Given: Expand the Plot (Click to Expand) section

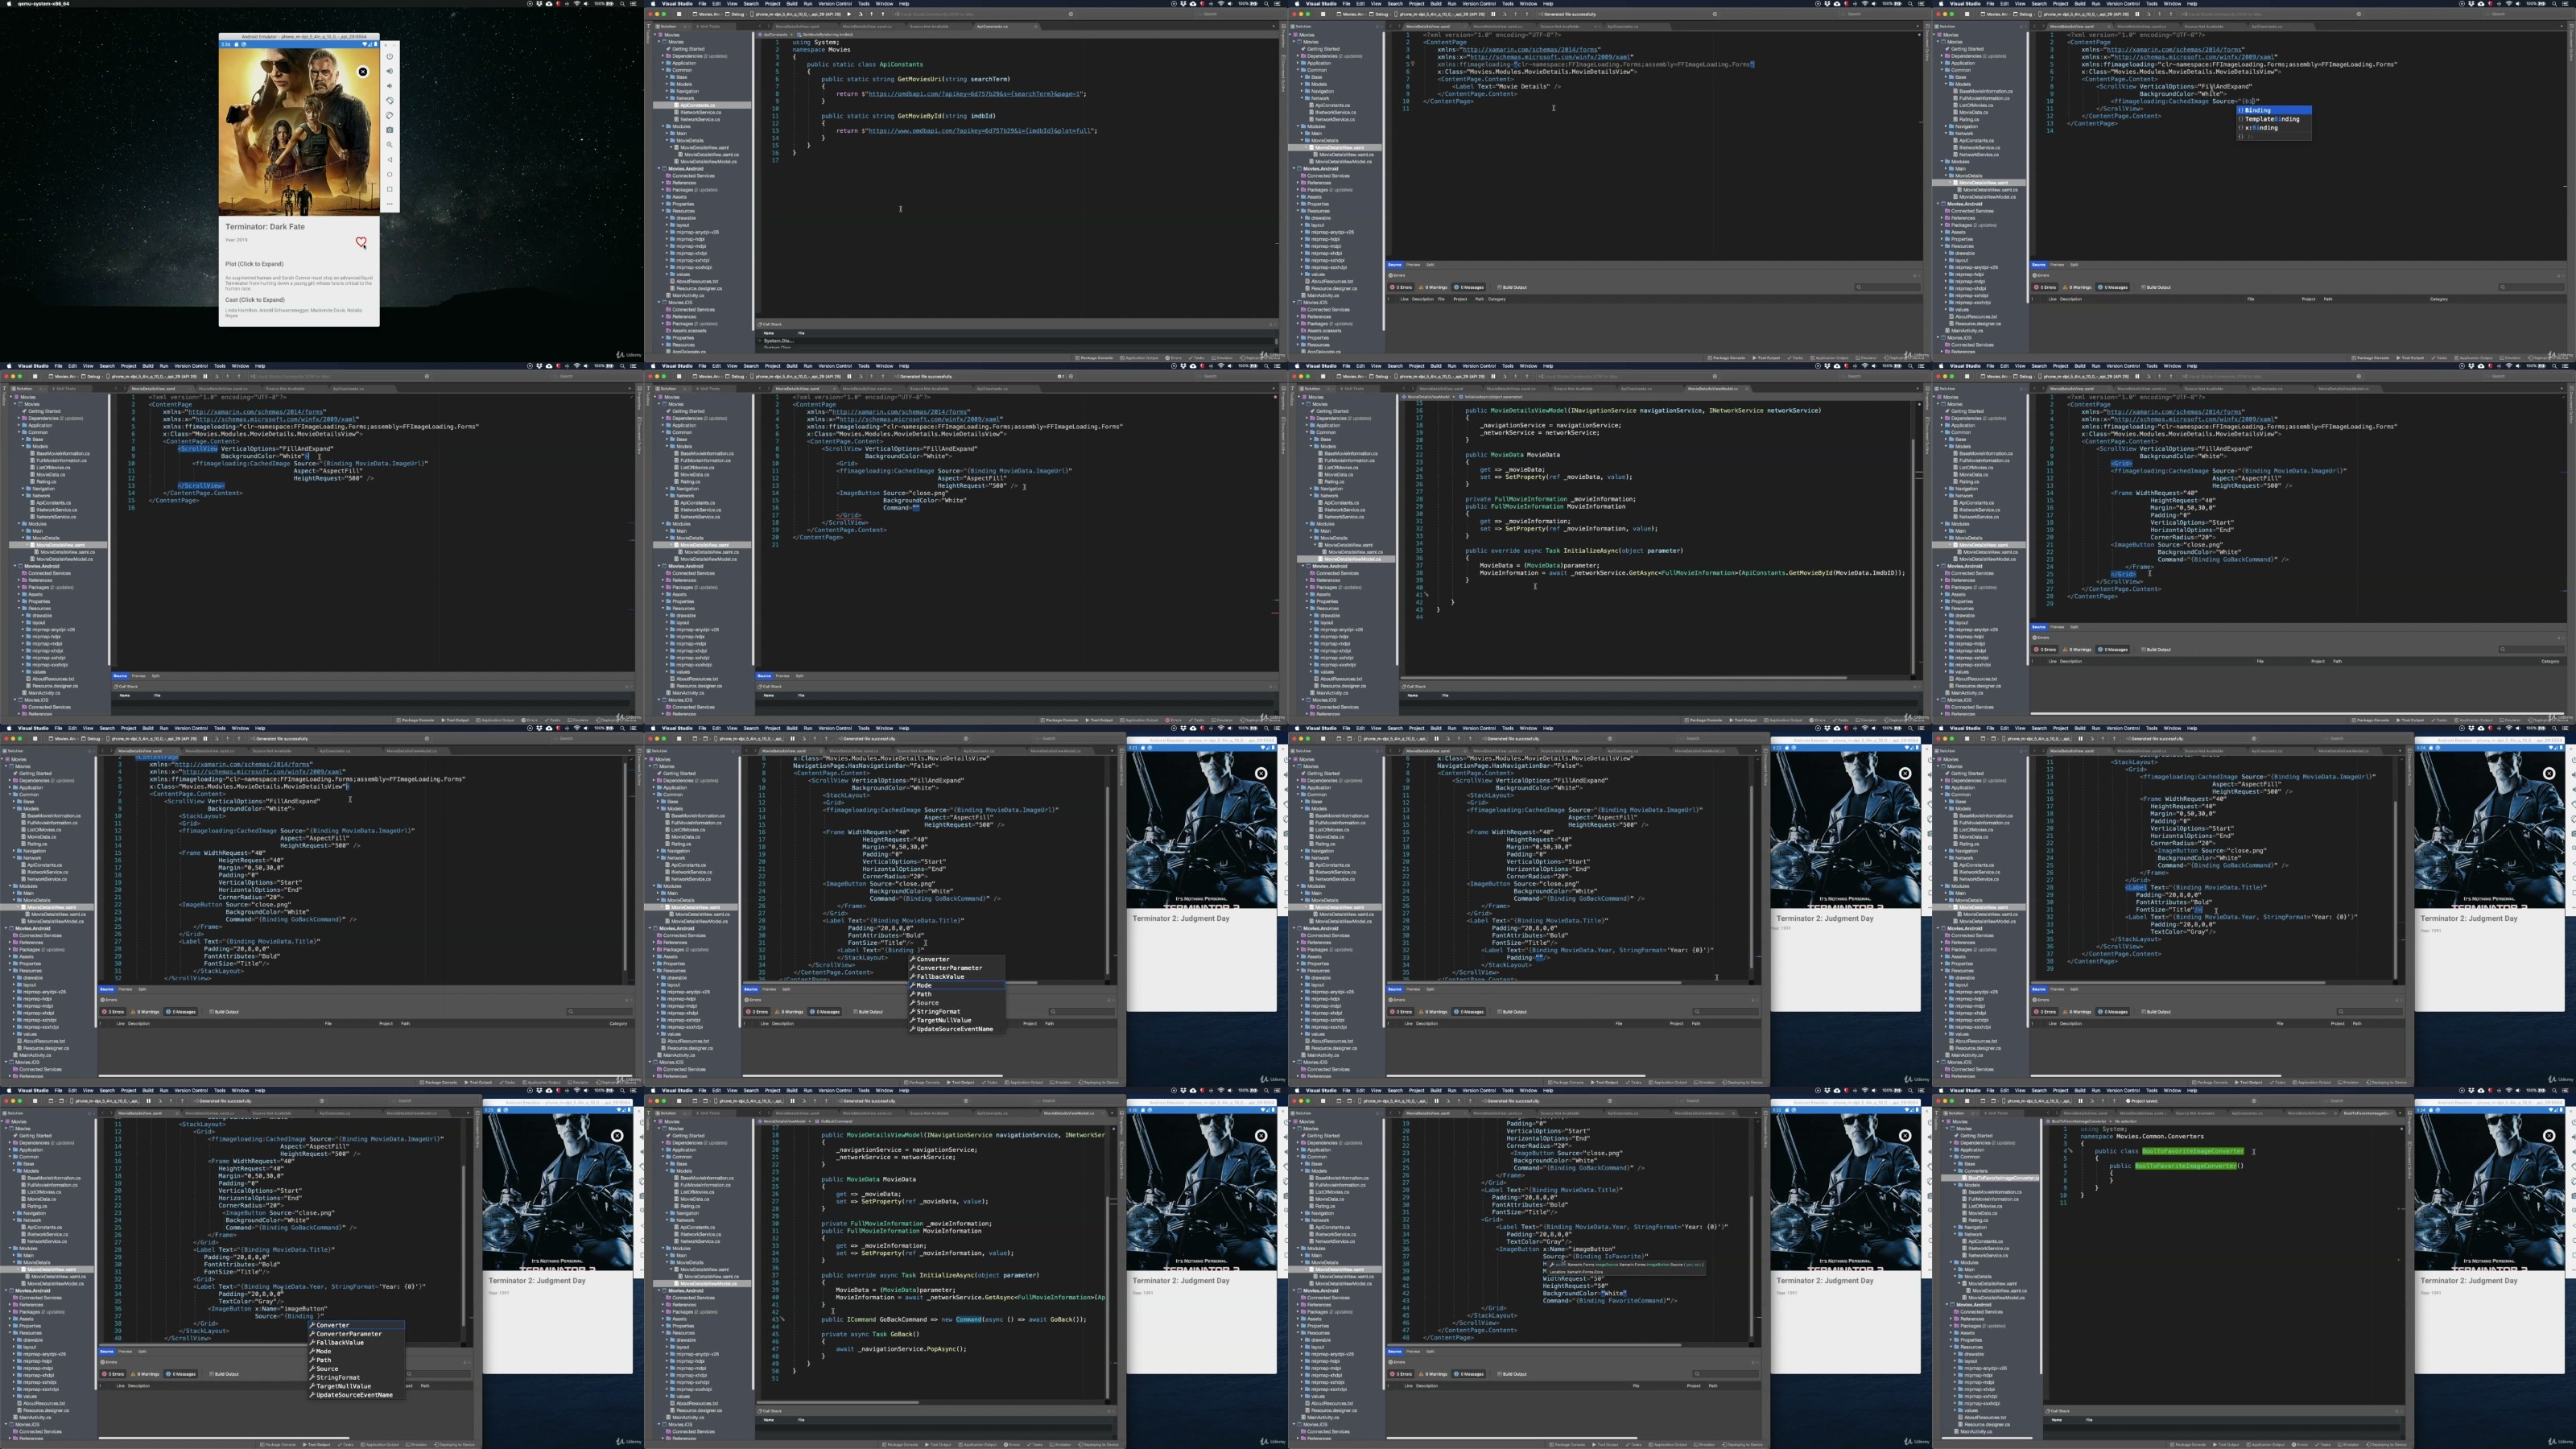Looking at the screenshot, I should pos(254,264).
